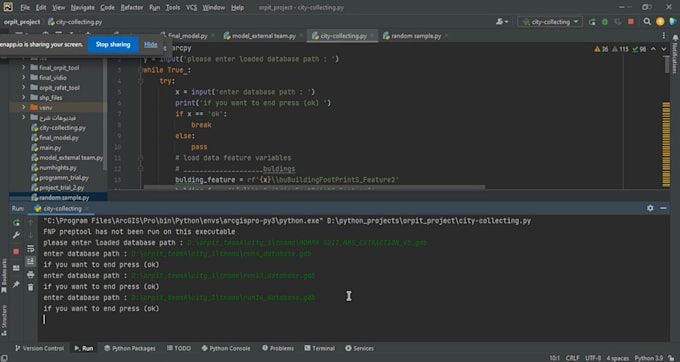Open the Problems tool window
680x362 pixels.
coord(278,348)
